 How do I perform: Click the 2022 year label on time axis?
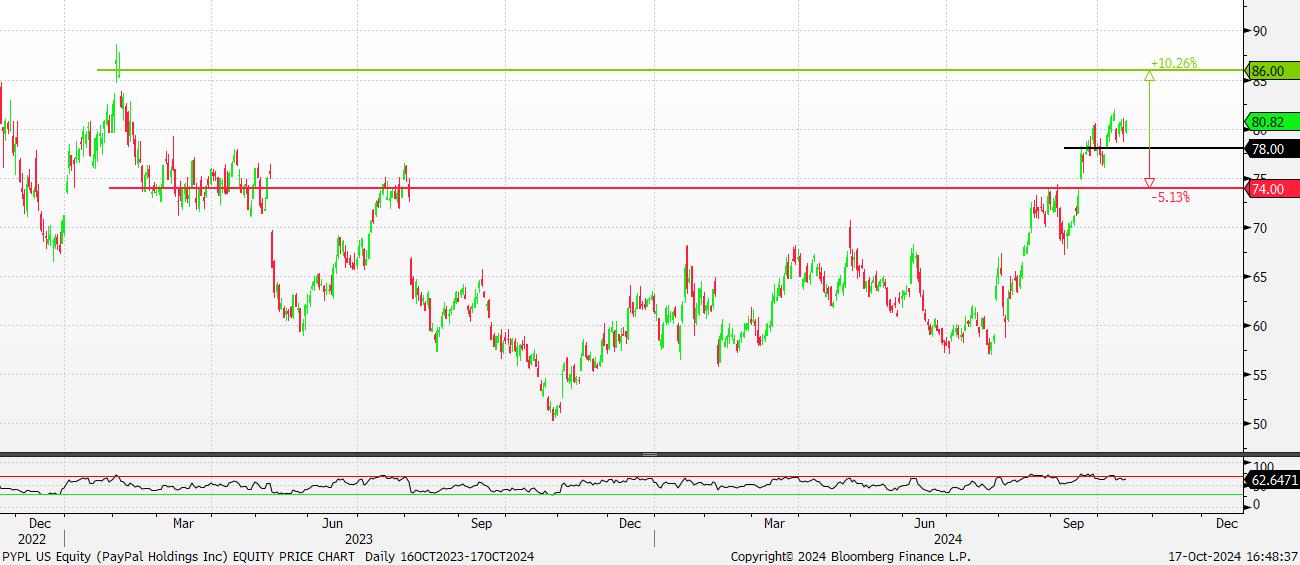[x=18, y=539]
